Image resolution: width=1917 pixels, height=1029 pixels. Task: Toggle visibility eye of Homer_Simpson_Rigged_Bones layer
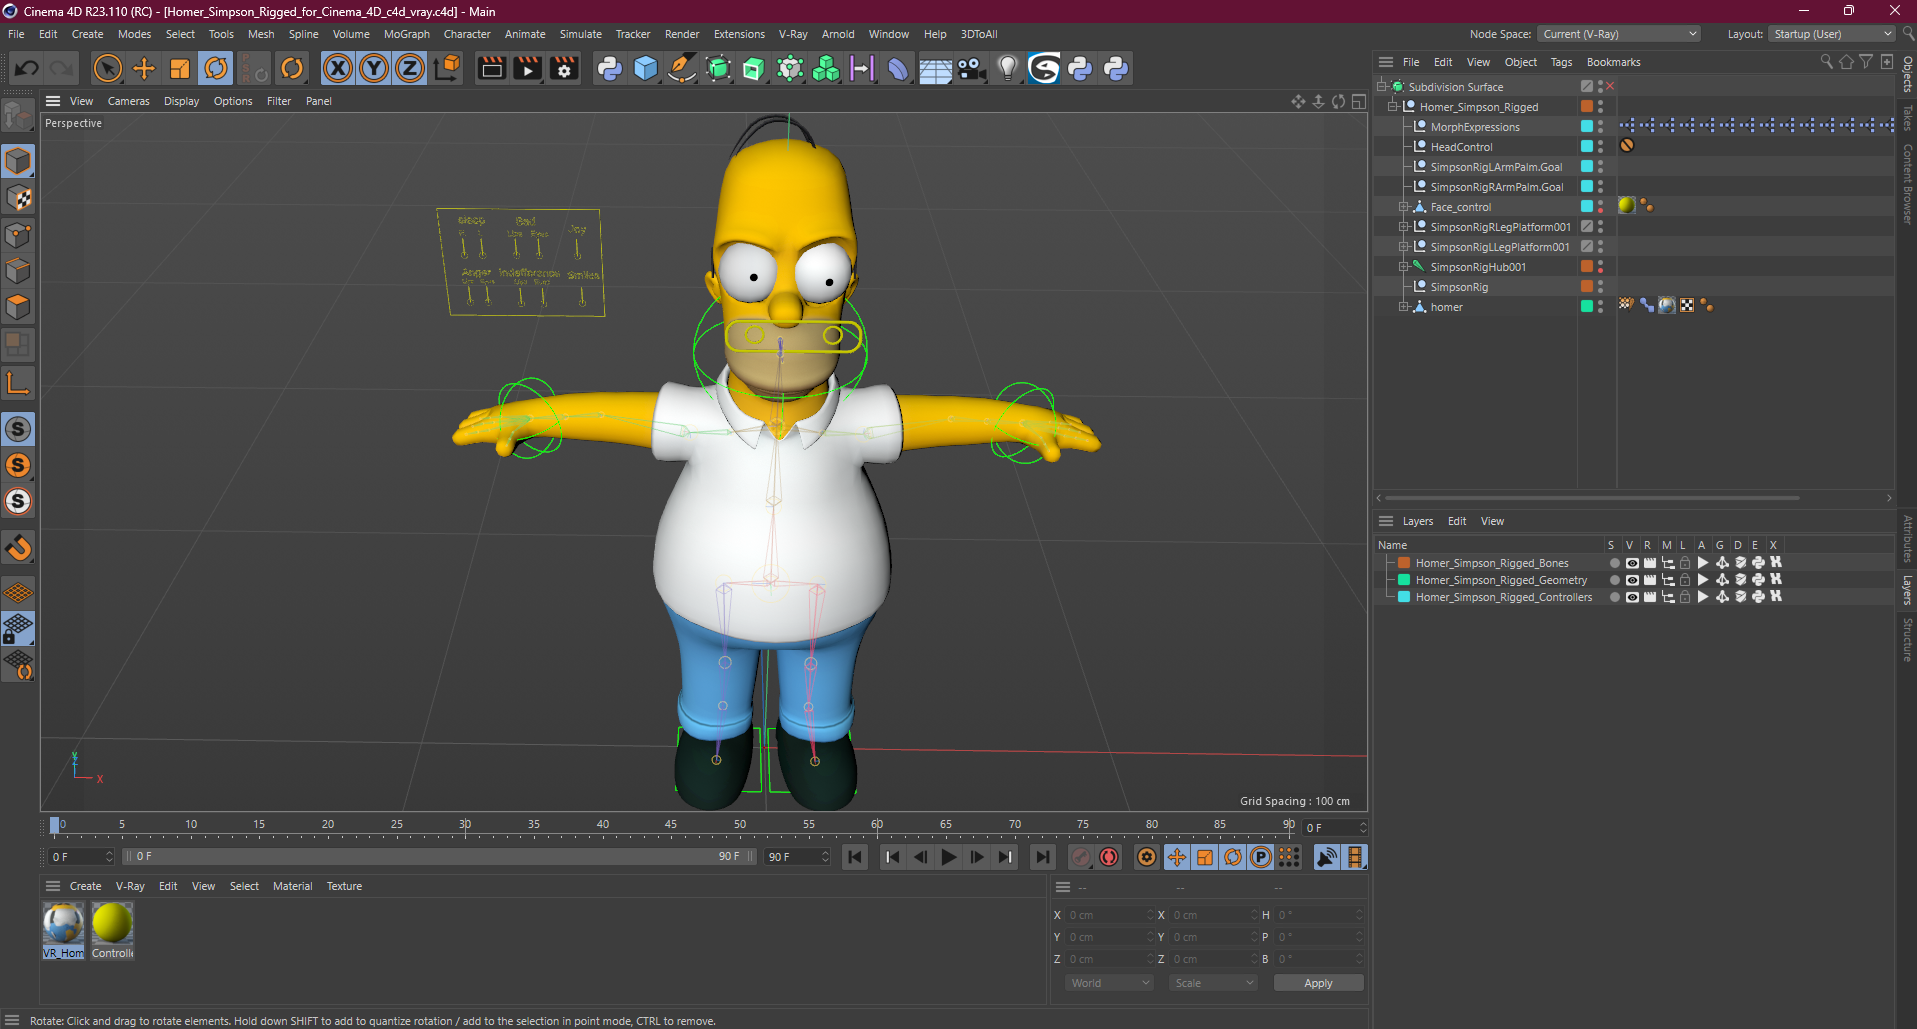(1632, 563)
